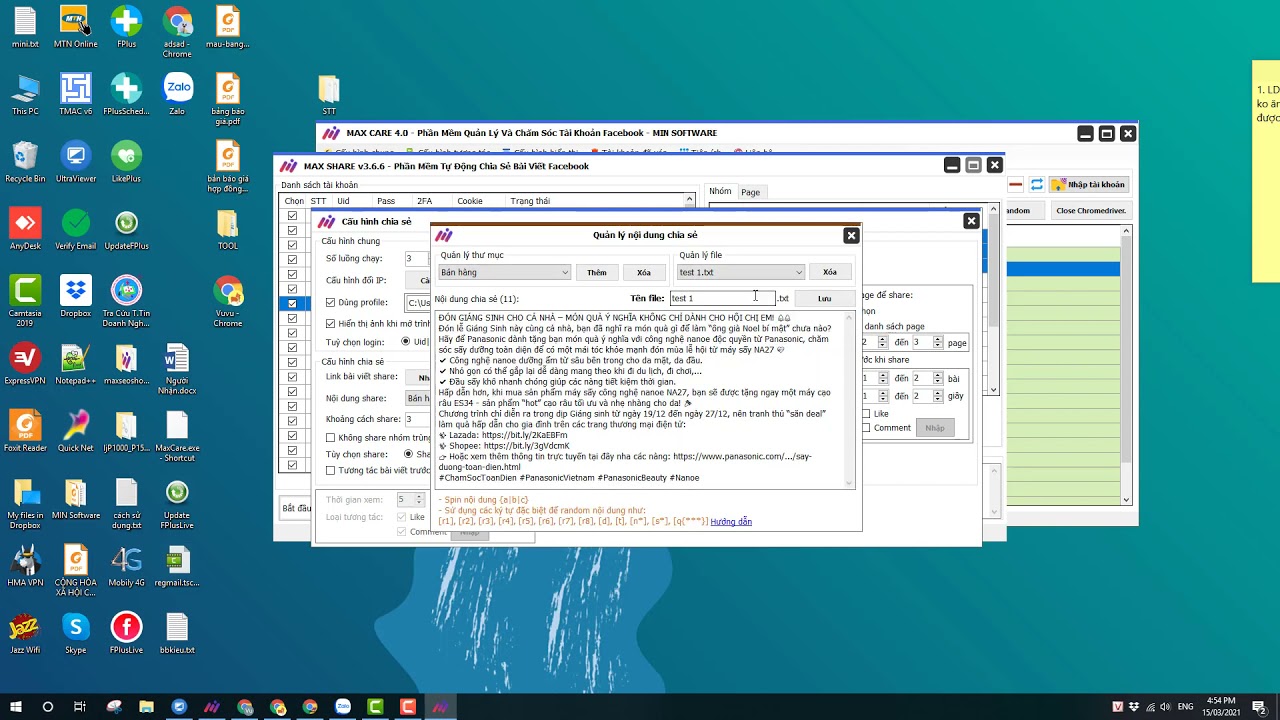Open the Camtasia 2019 desktop icon
The width and height of the screenshot is (1280, 720).
pos(25,300)
